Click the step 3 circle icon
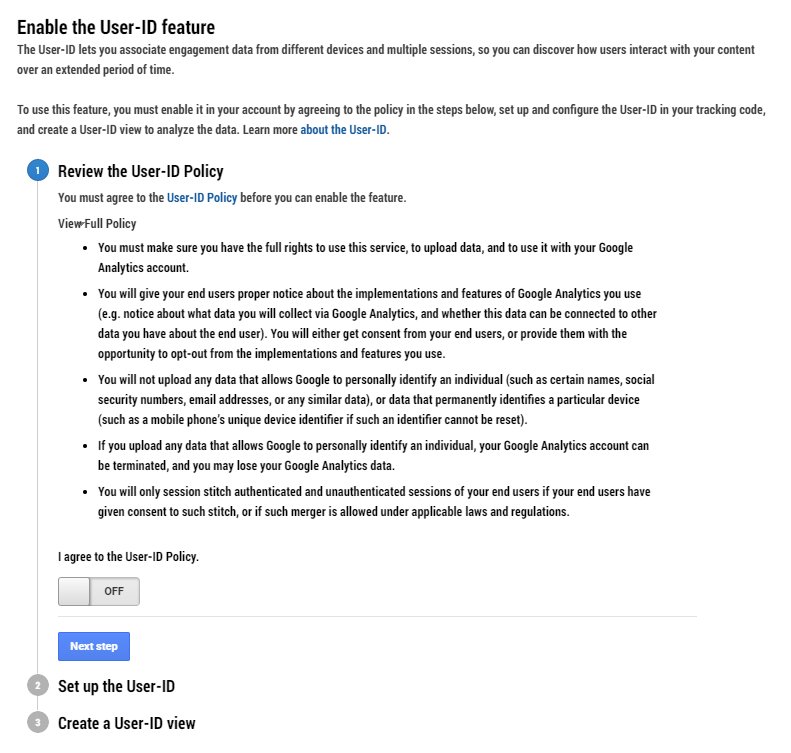The image size is (791, 753). click(x=37, y=723)
